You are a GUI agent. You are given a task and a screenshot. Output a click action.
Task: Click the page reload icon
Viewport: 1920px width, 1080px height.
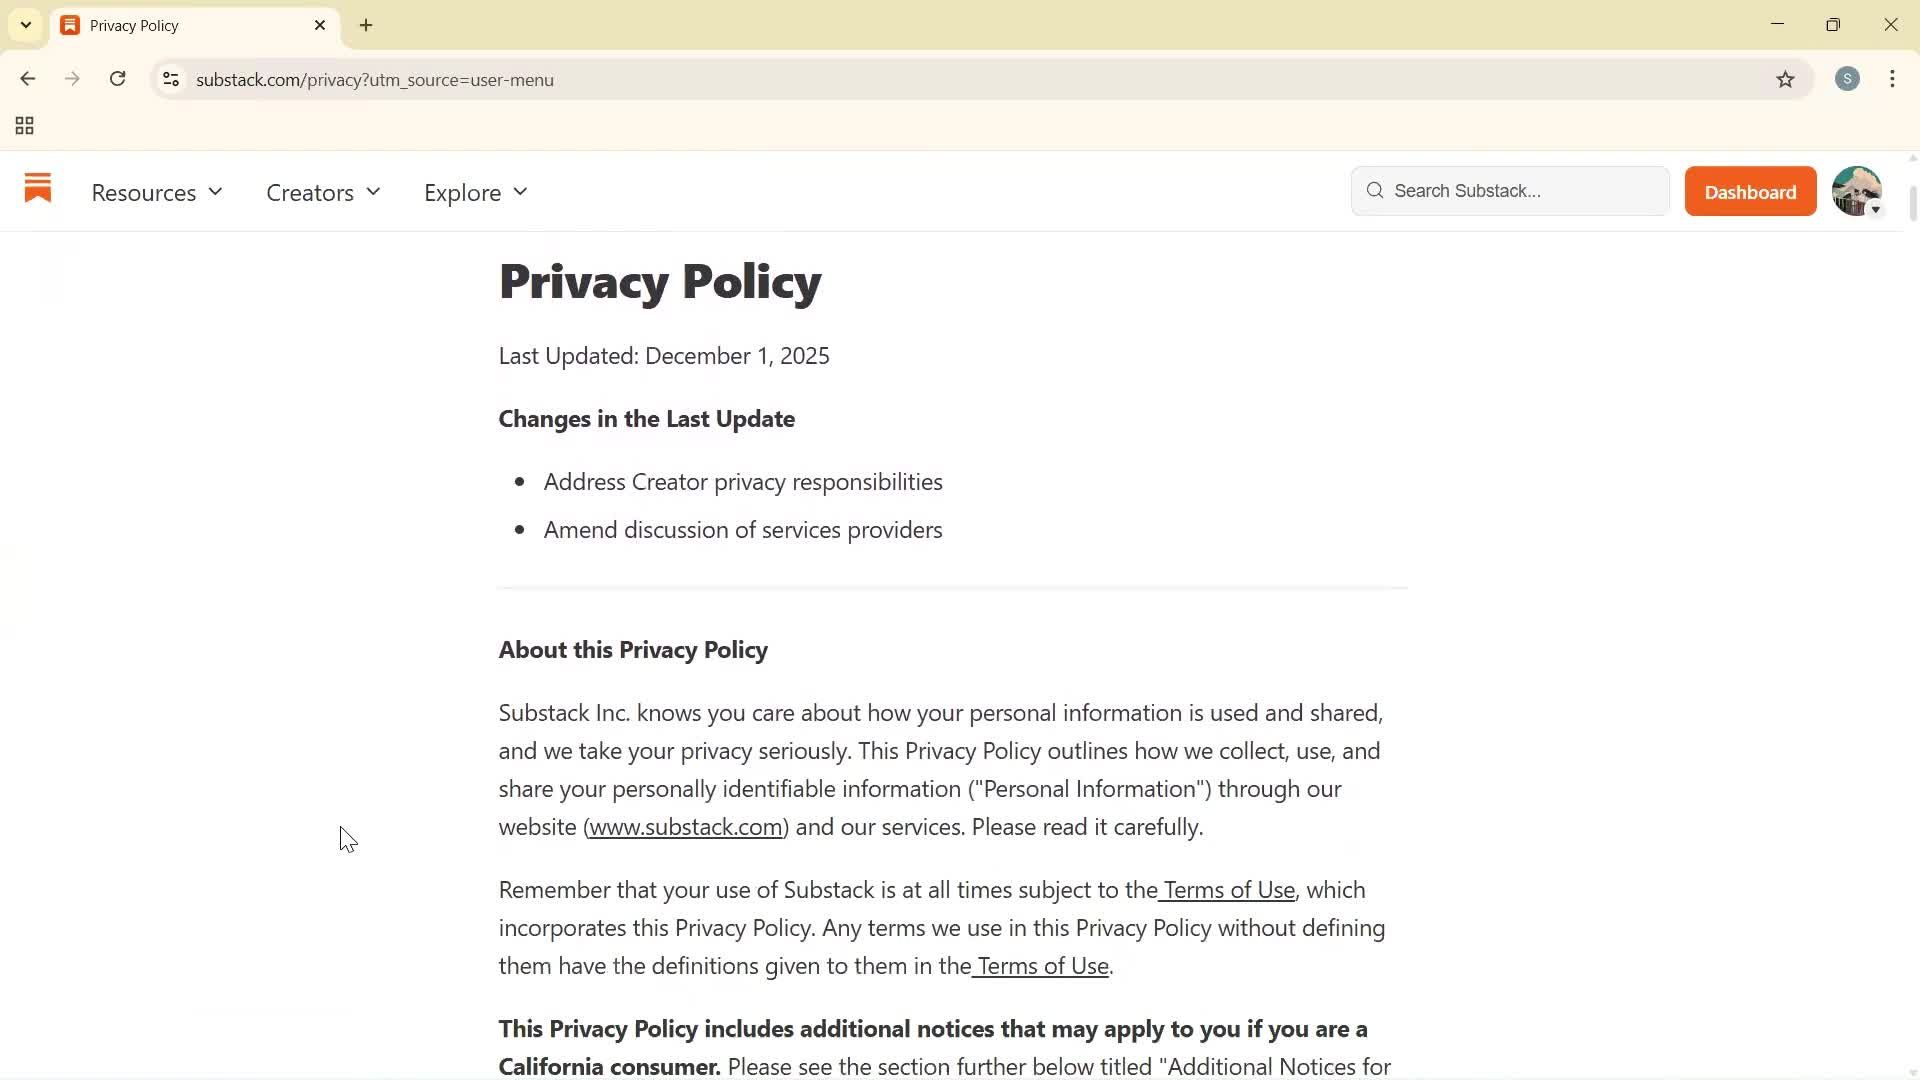[117, 79]
